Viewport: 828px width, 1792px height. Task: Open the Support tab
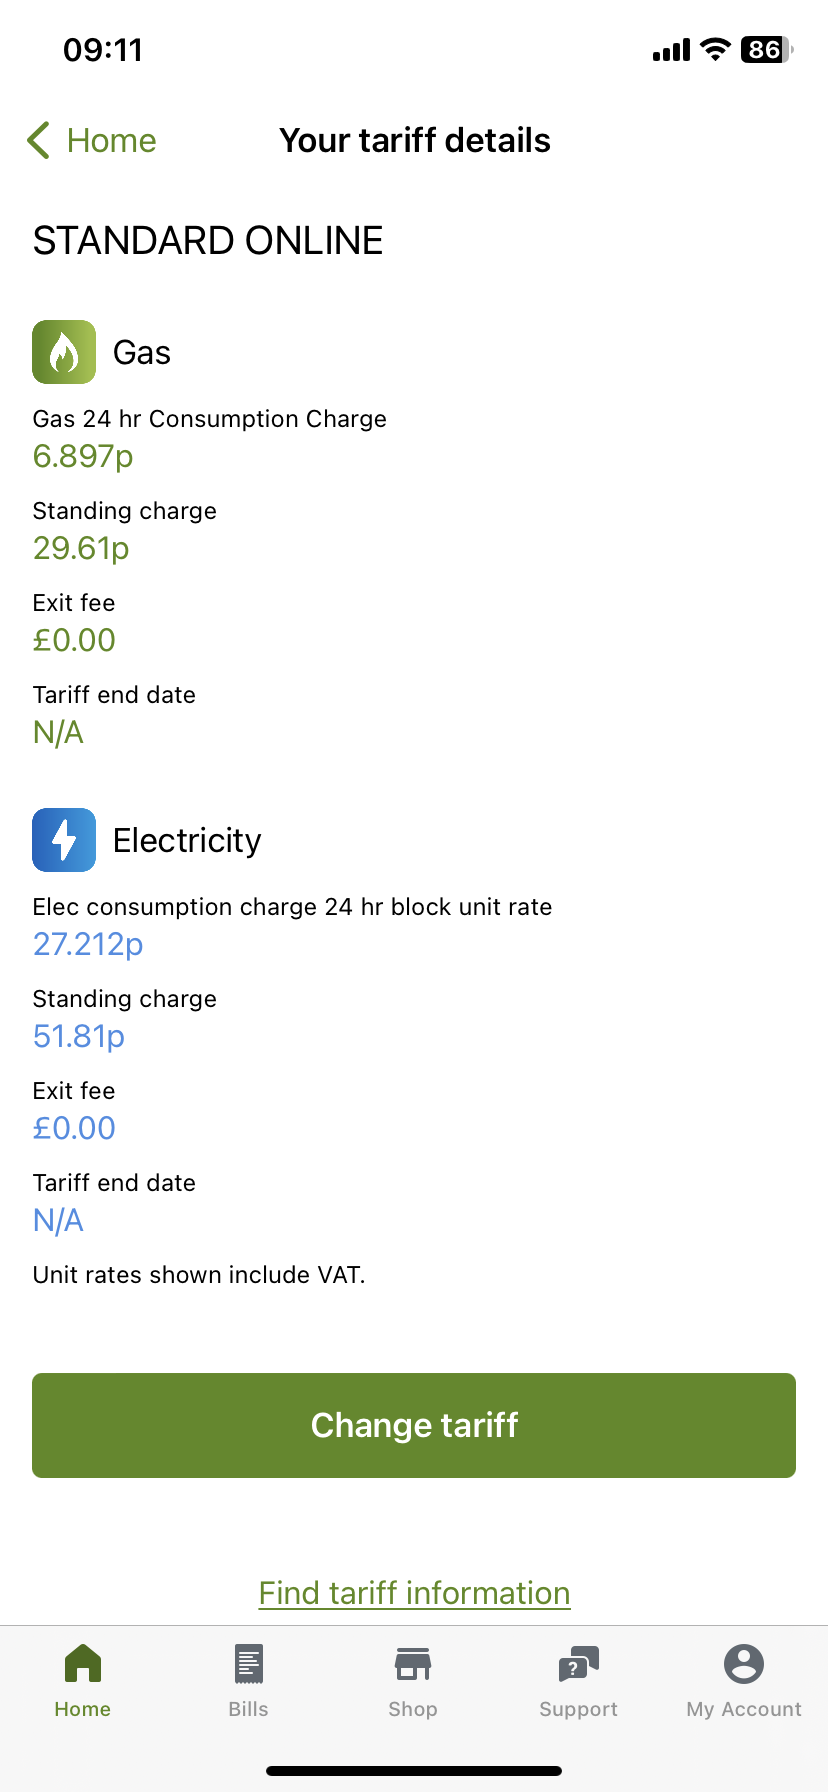pyautogui.click(x=578, y=1680)
